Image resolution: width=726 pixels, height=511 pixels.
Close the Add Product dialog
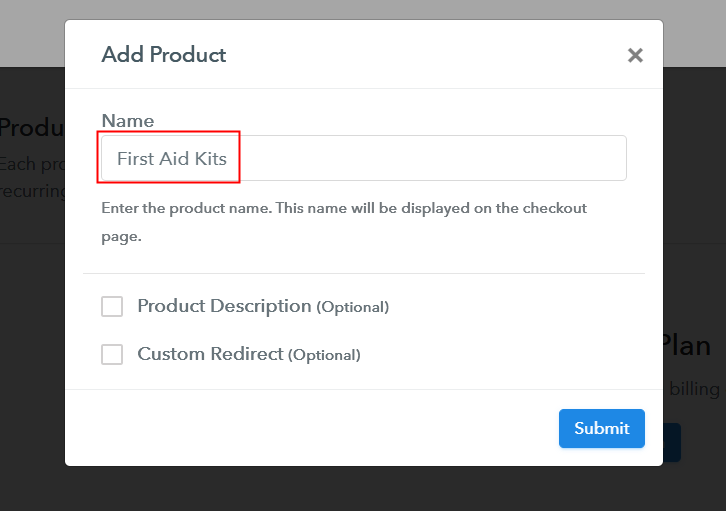pos(635,55)
